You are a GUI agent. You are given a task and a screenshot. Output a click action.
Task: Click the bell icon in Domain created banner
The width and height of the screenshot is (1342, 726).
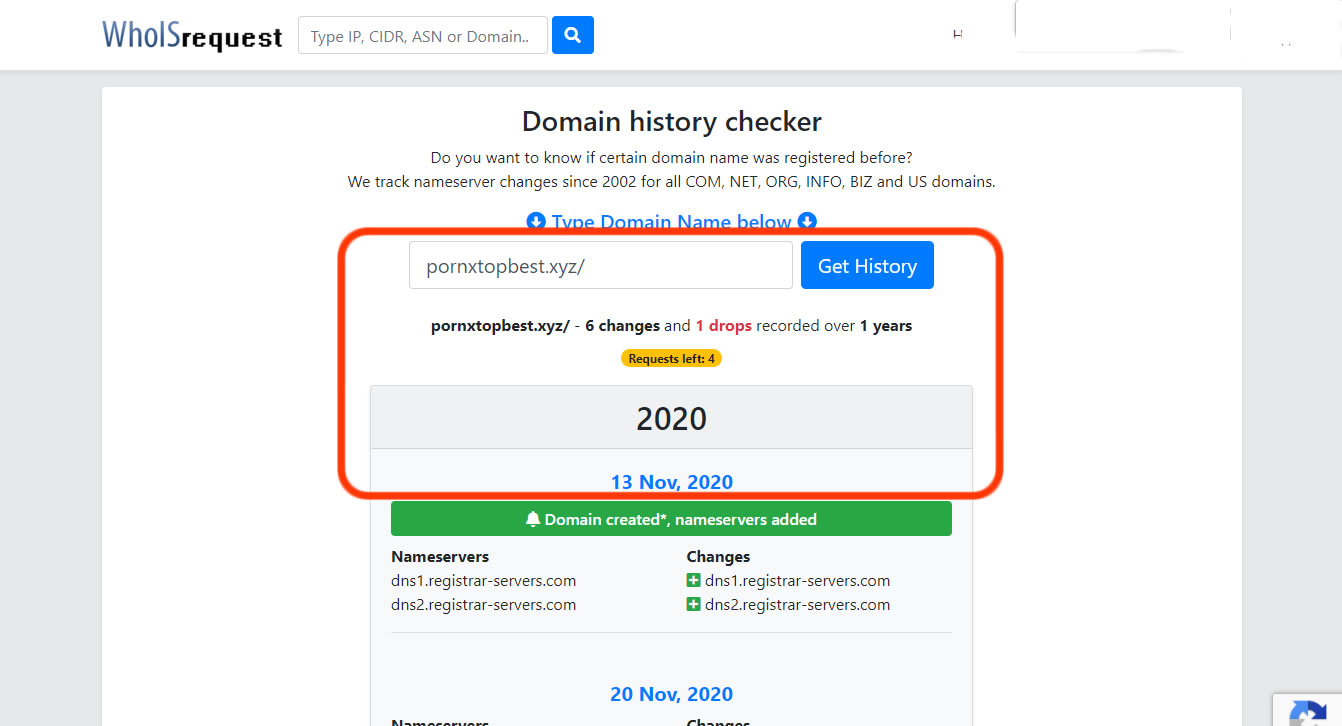click(533, 519)
